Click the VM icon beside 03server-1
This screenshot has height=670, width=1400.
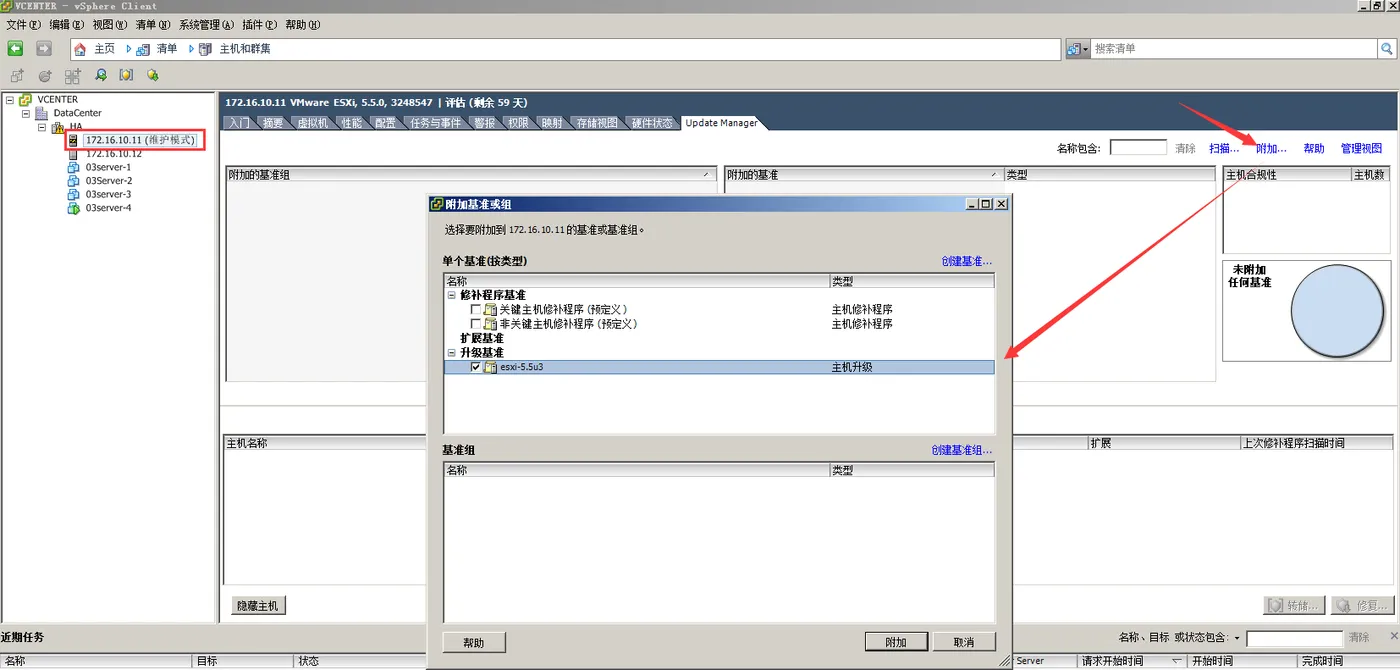pyautogui.click(x=73, y=168)
